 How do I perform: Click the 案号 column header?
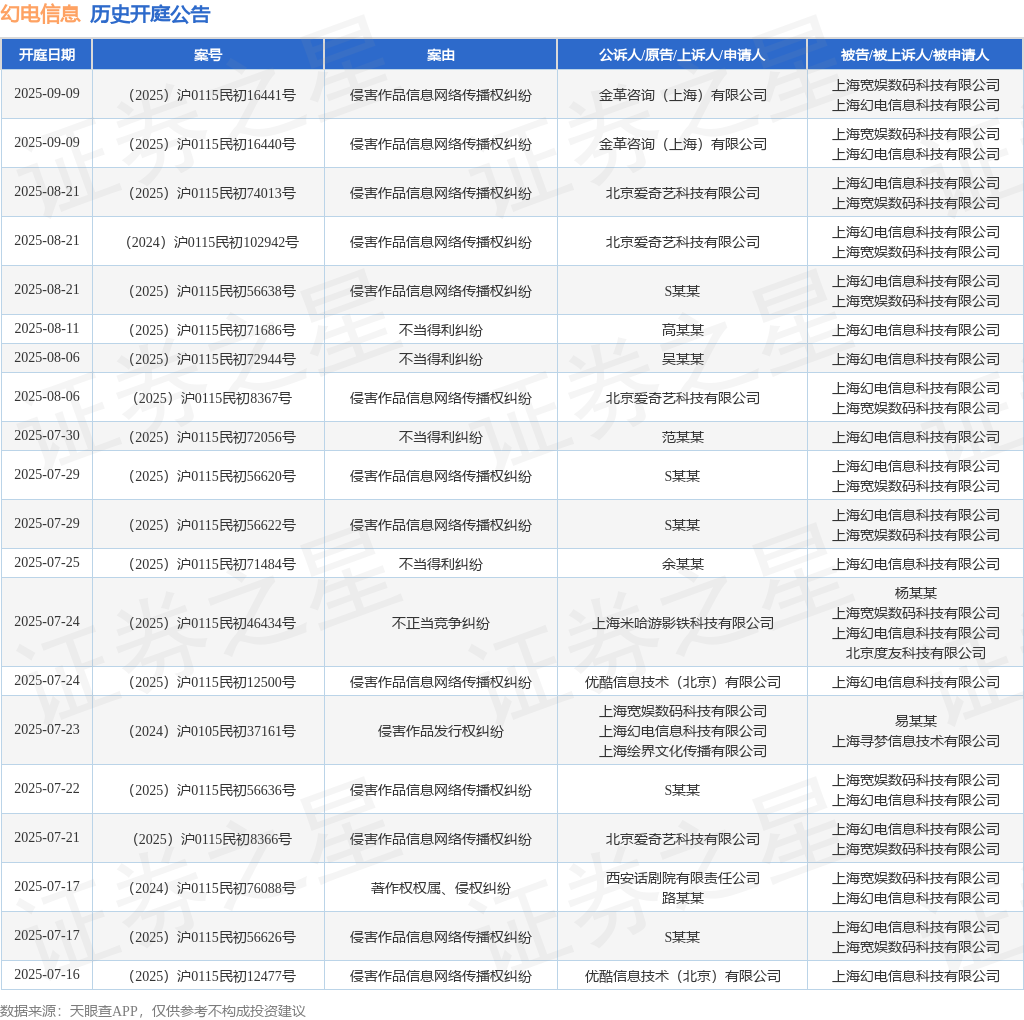208,55
